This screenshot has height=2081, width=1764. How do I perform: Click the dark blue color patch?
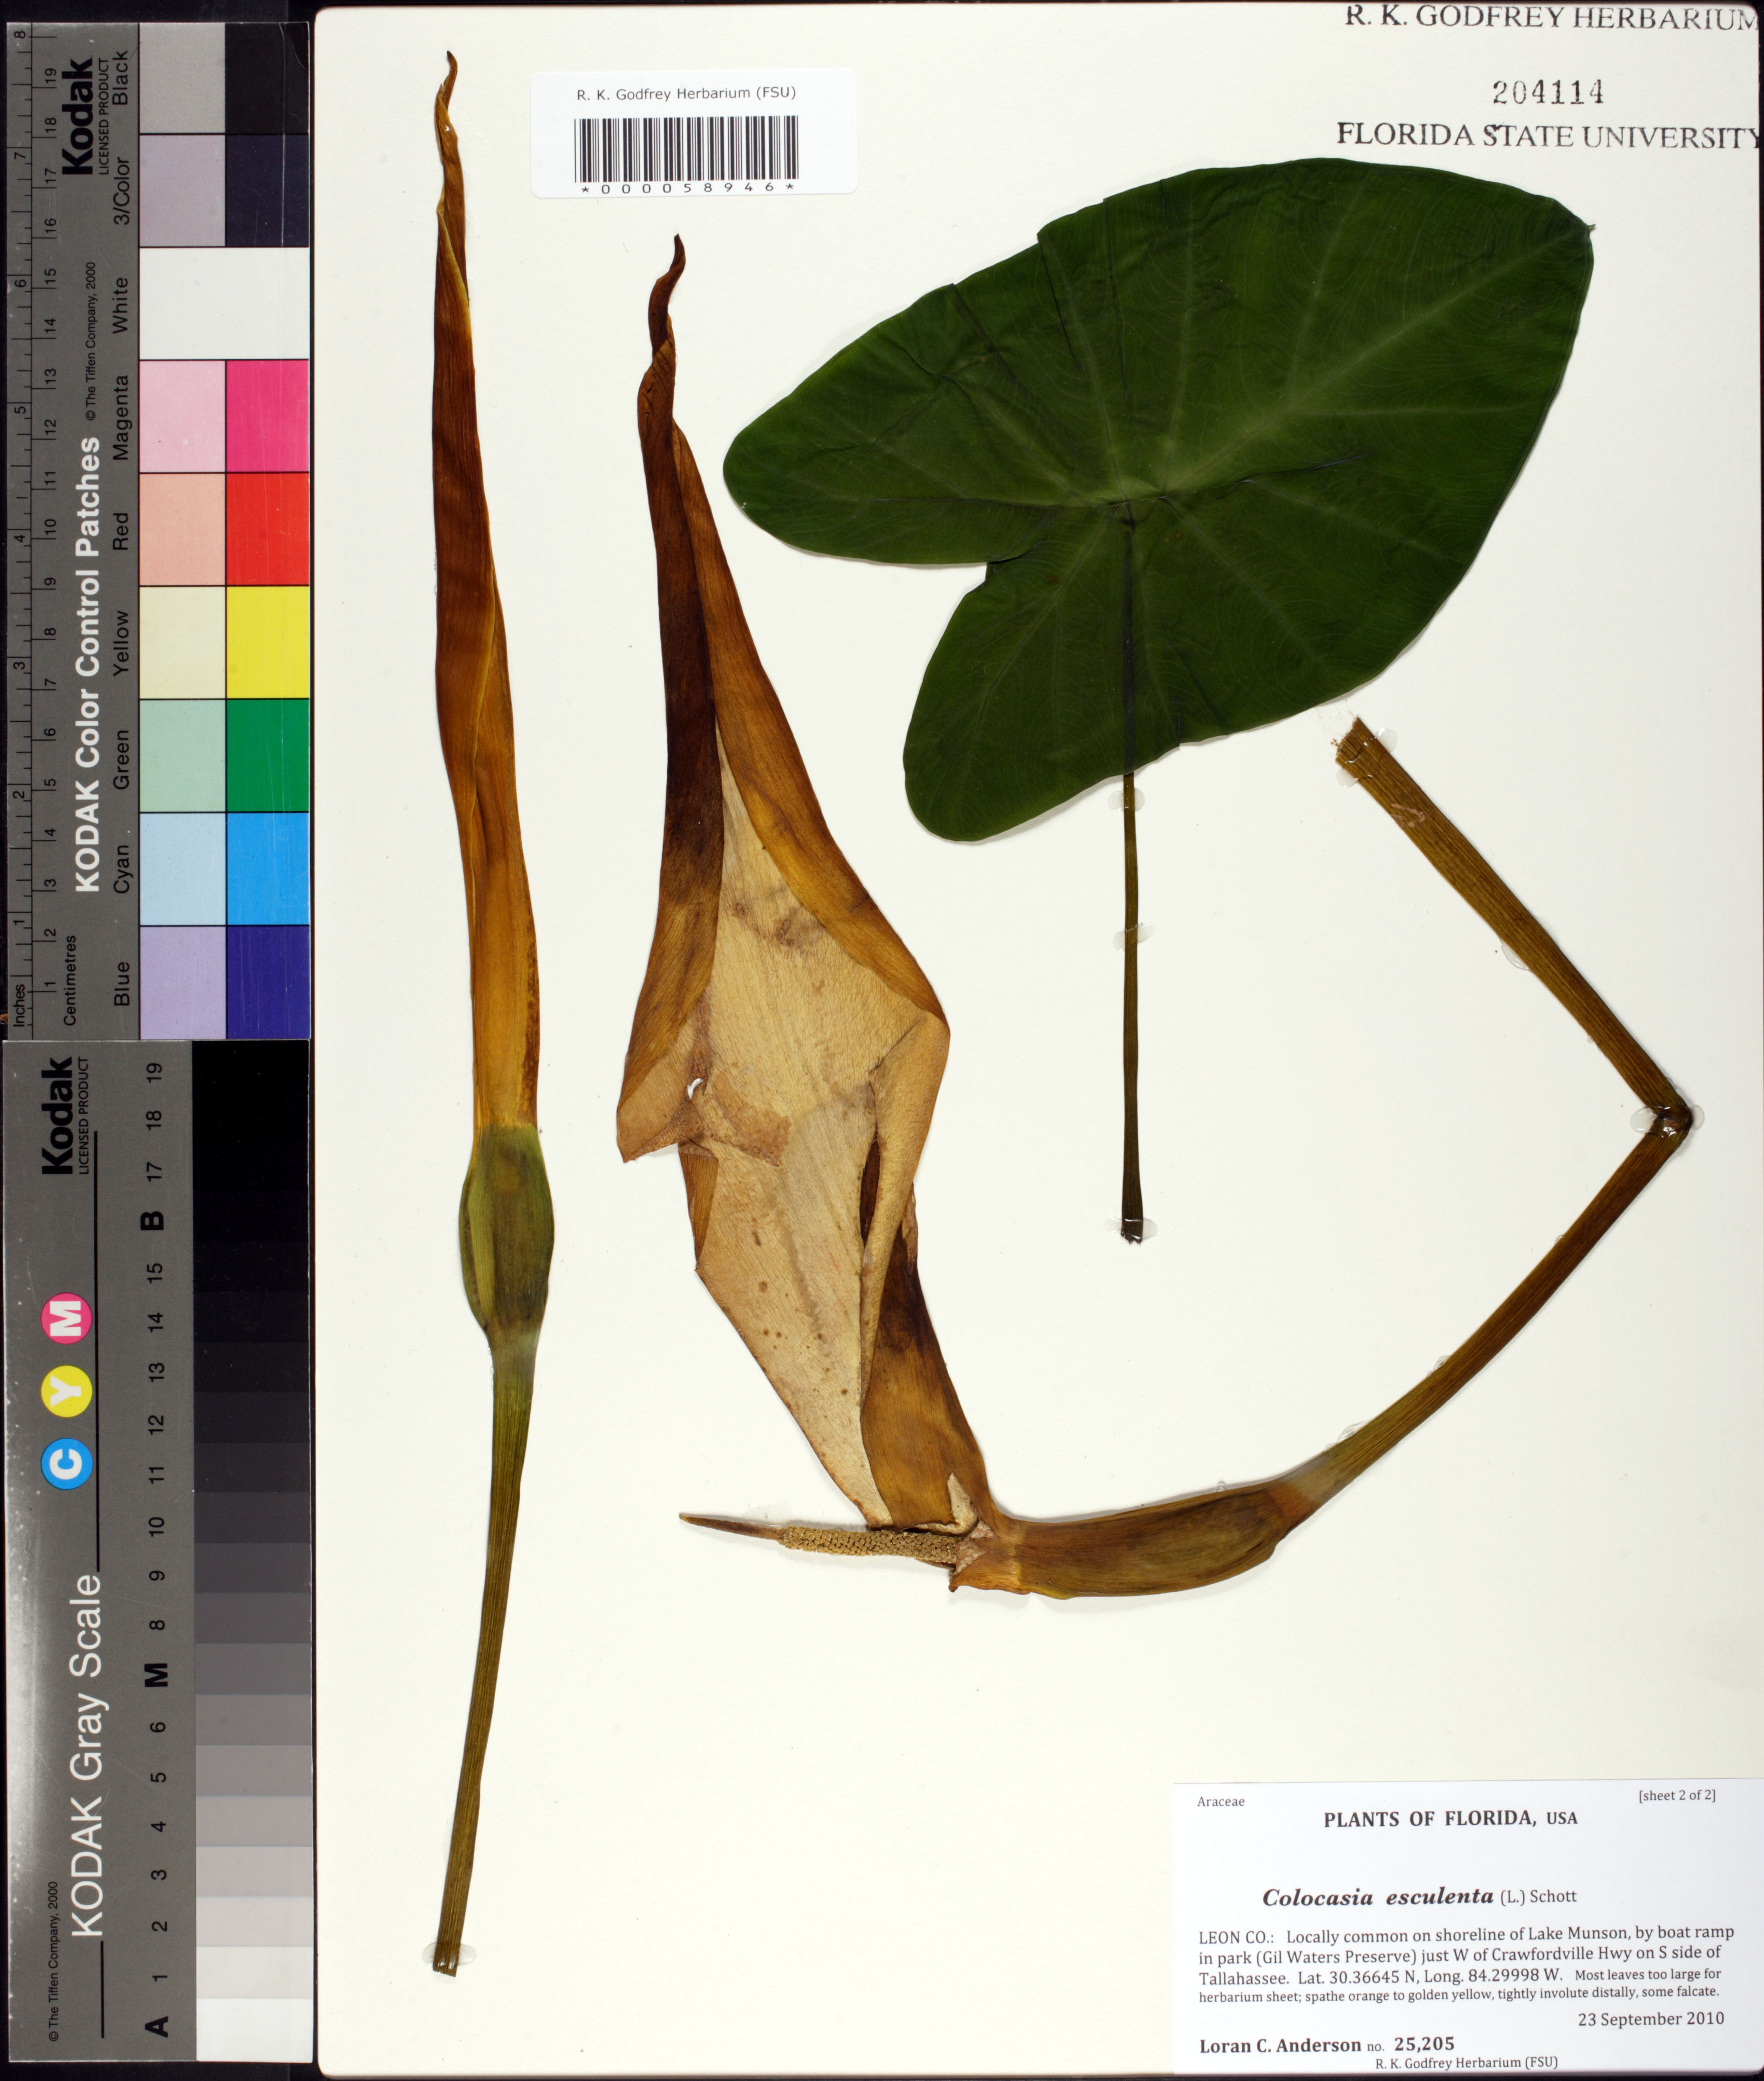click(267, 981)
